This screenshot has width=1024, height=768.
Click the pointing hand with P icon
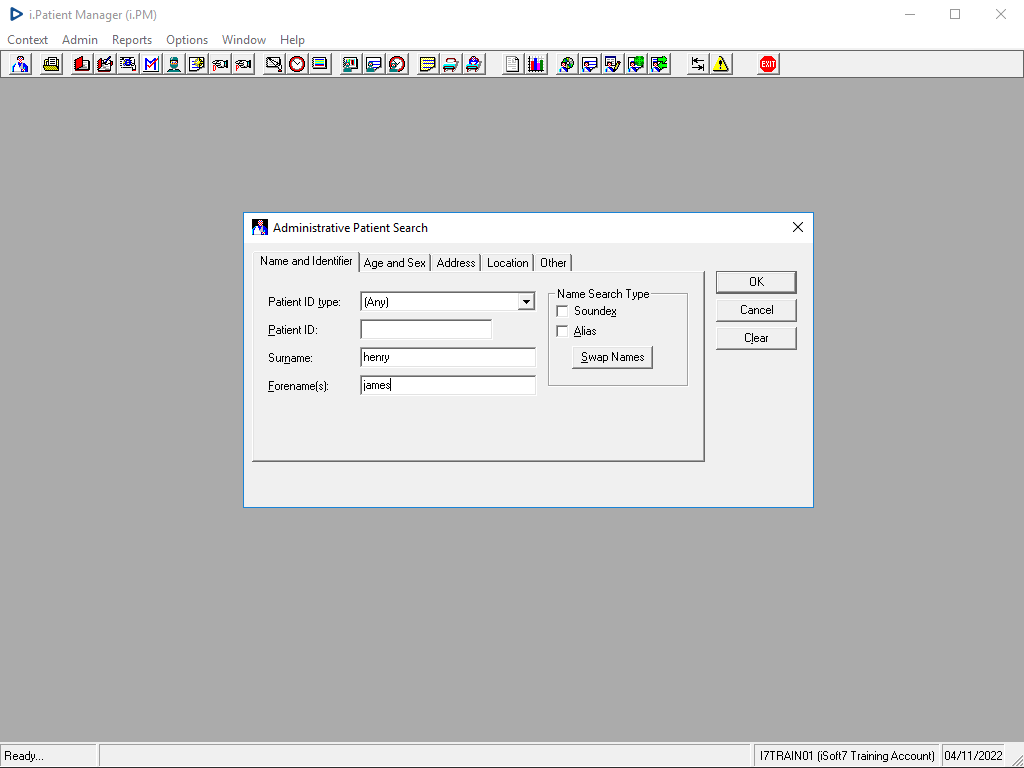(243, 64)
